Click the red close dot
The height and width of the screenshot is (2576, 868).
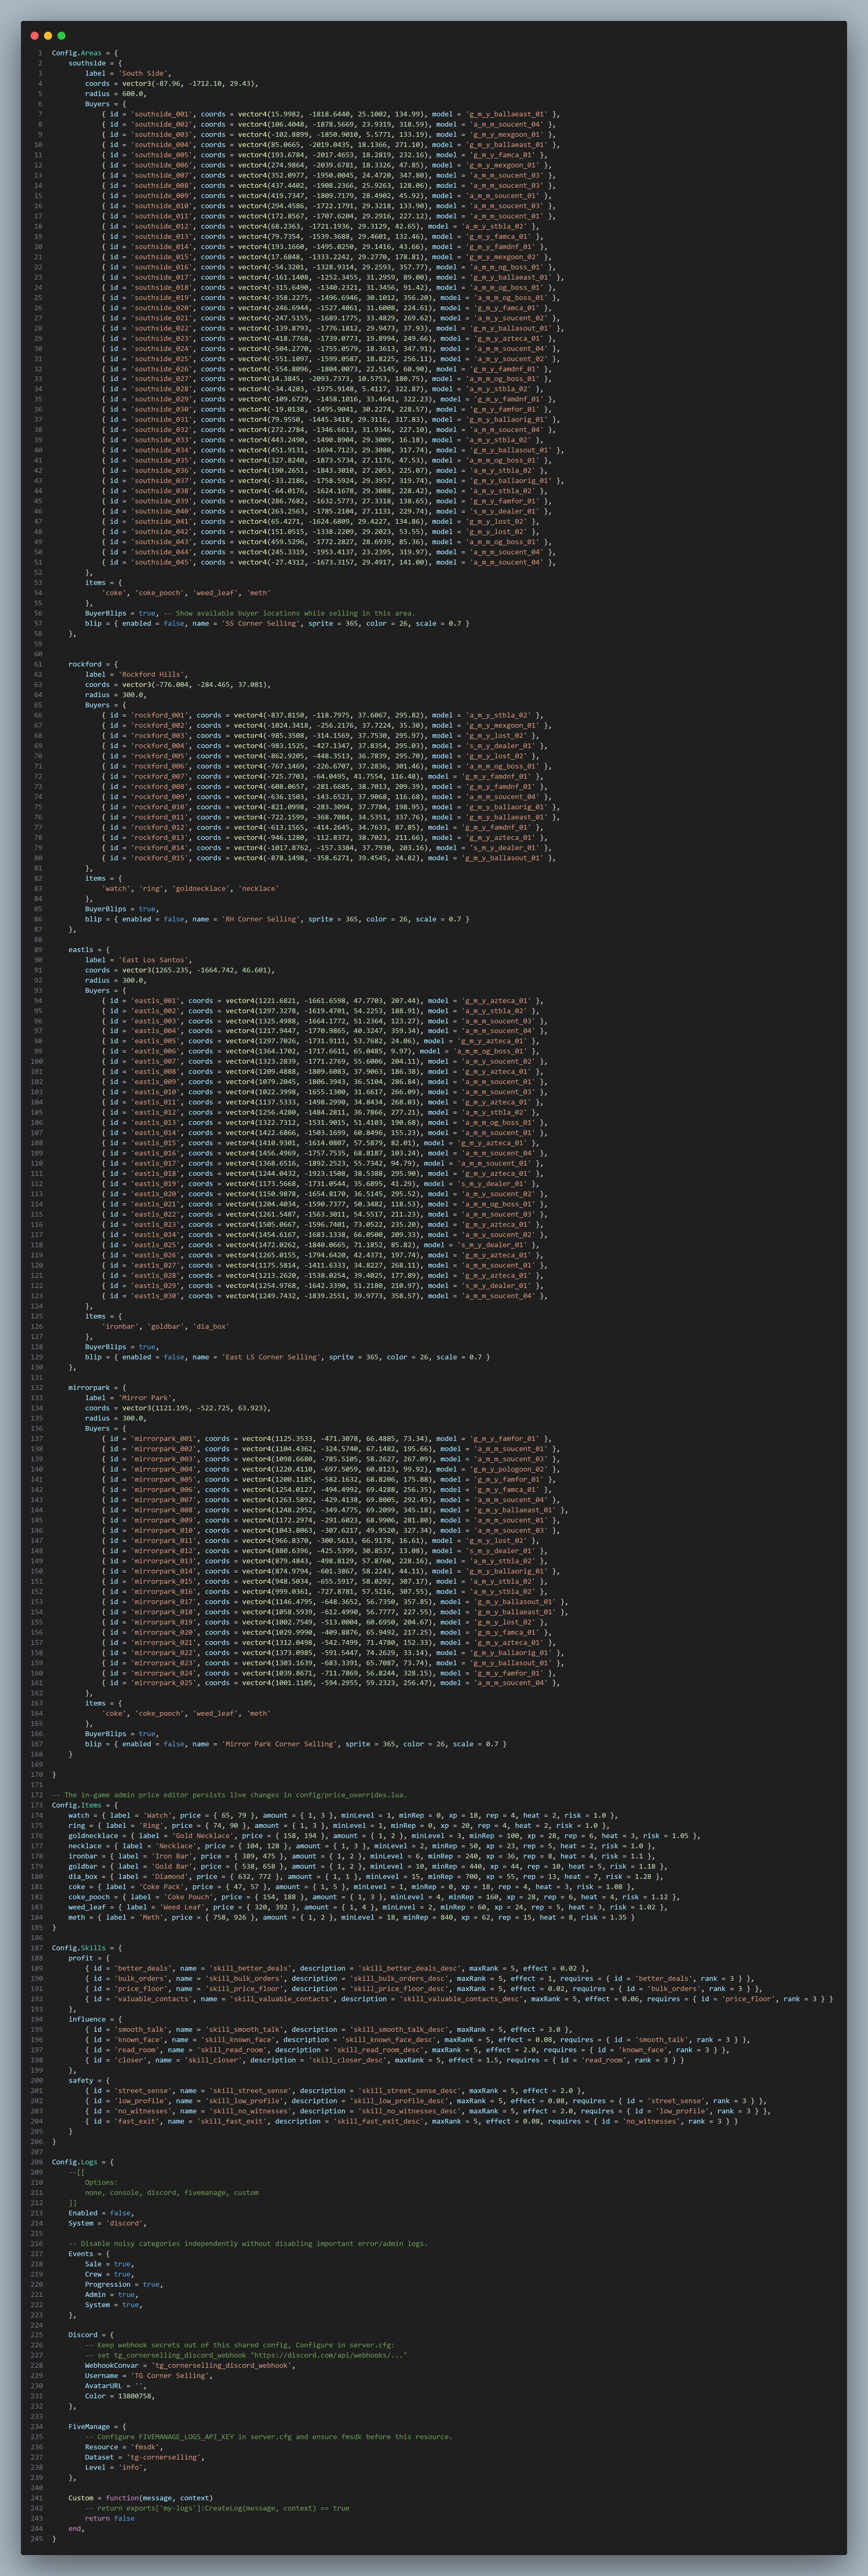point(35,36)
